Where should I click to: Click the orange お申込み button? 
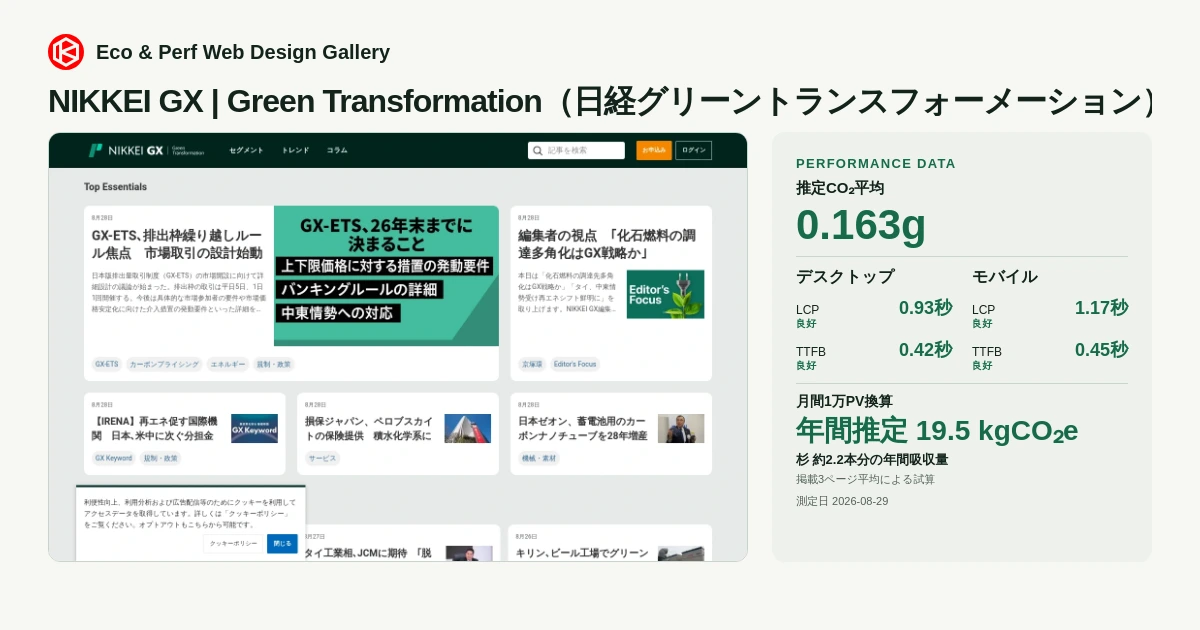point(654,150)
